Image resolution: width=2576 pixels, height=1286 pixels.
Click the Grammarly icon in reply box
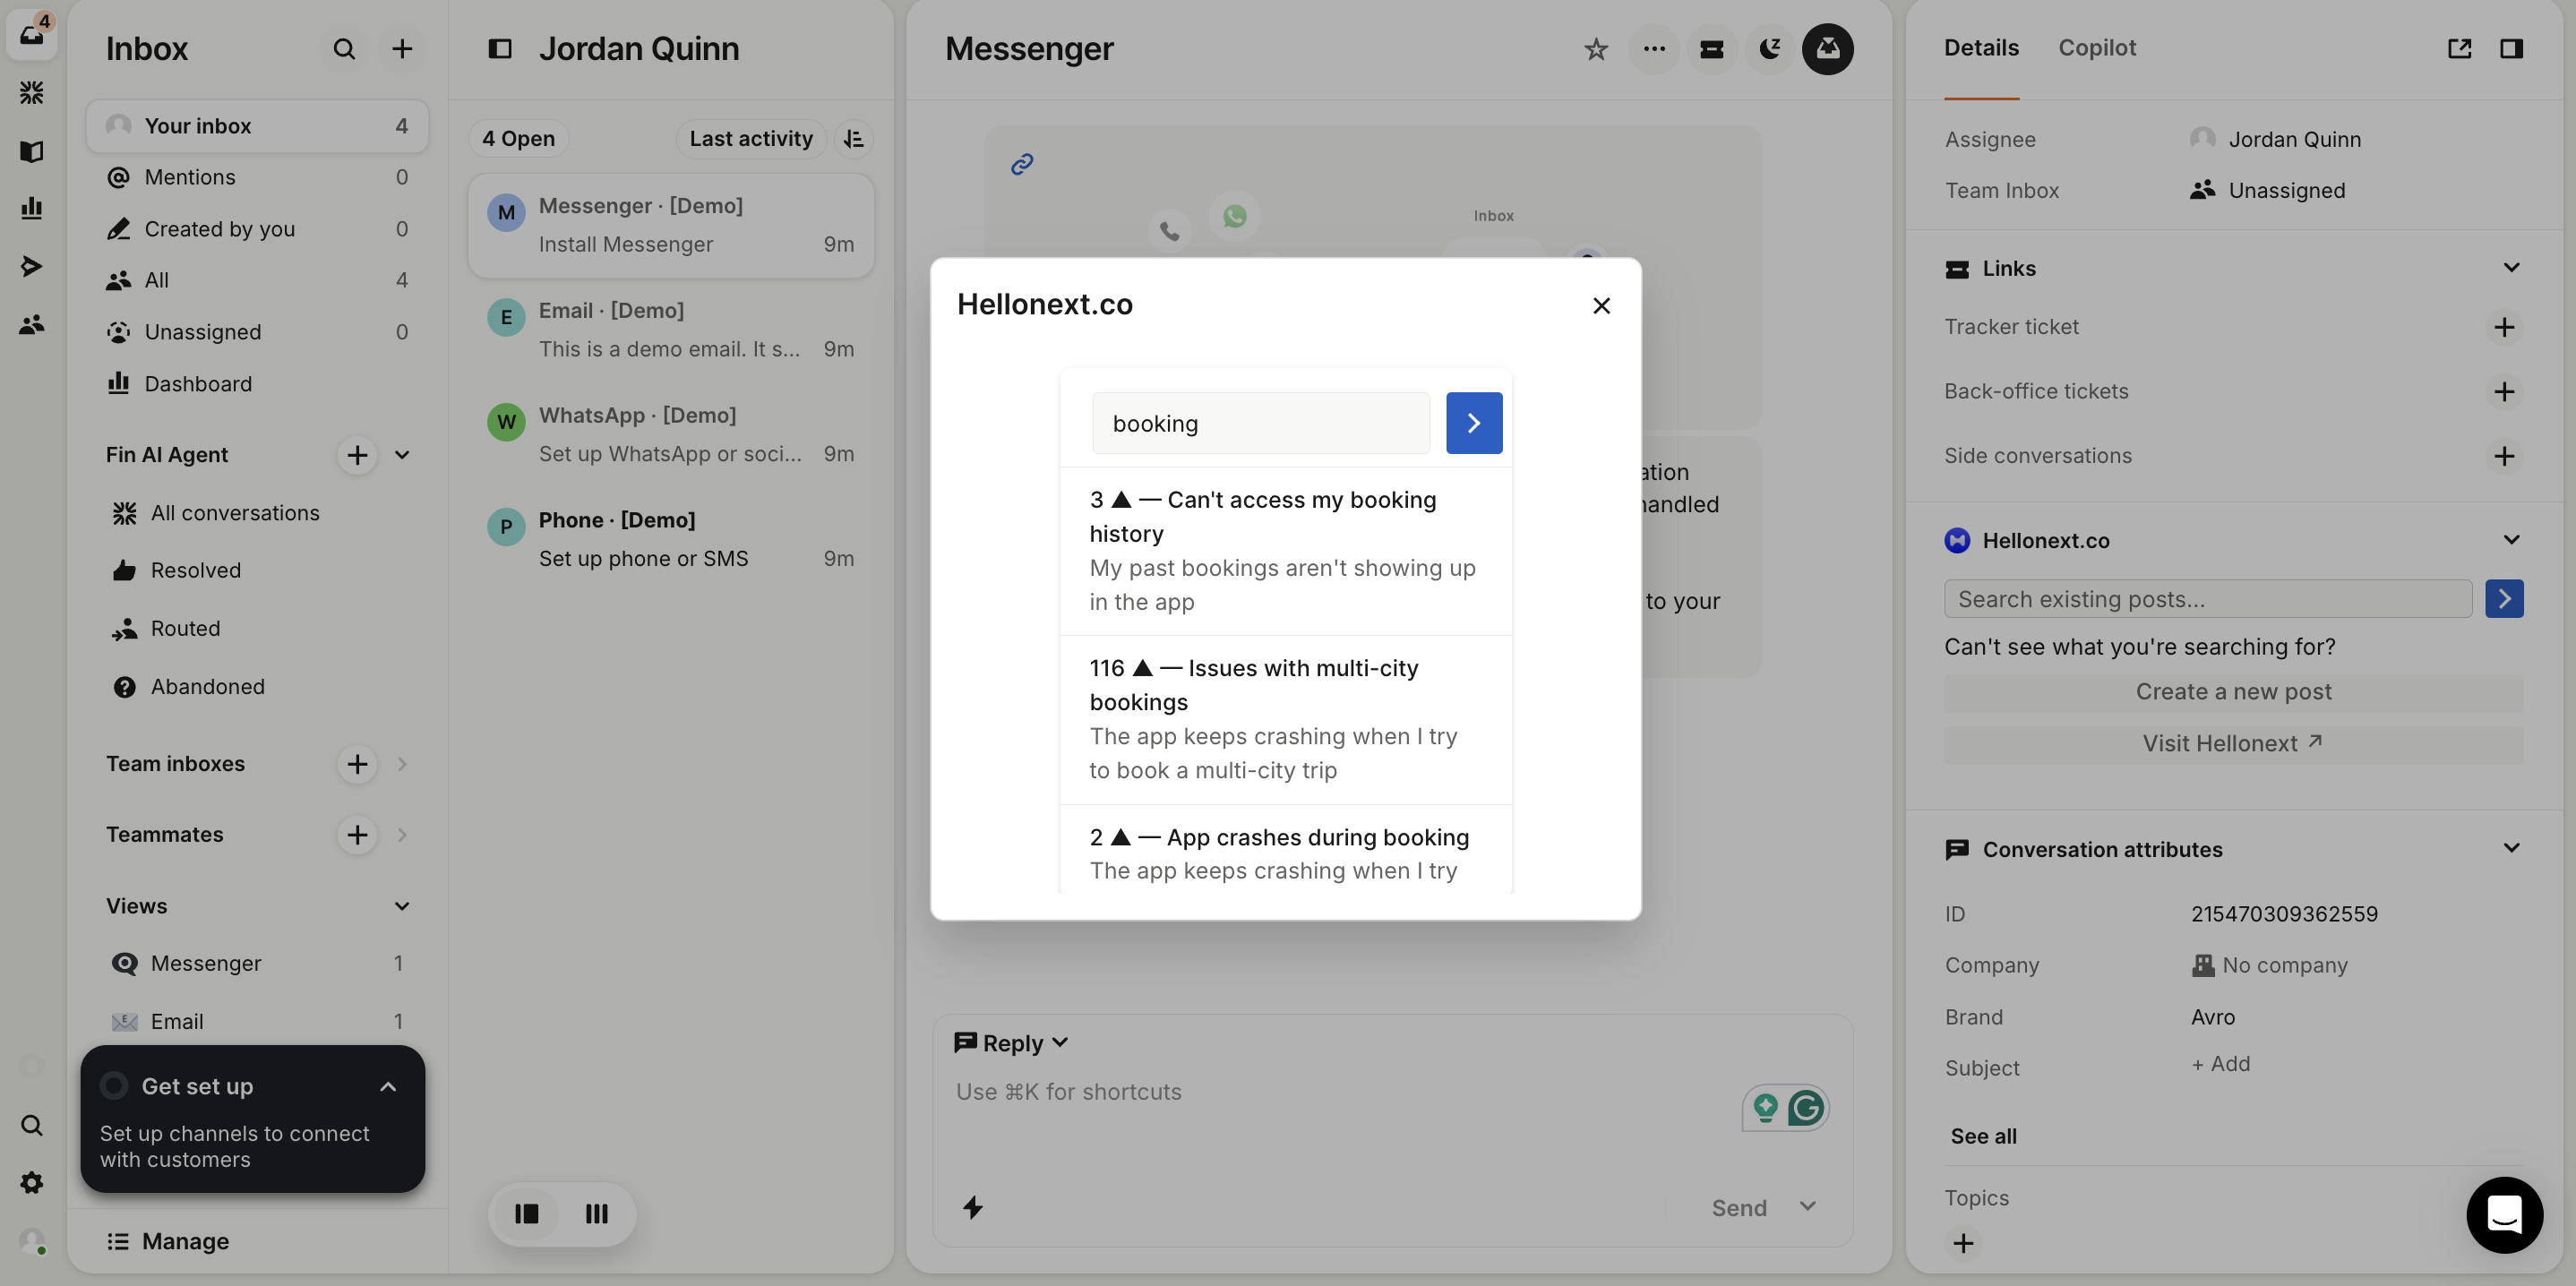pos(1806,1108)
